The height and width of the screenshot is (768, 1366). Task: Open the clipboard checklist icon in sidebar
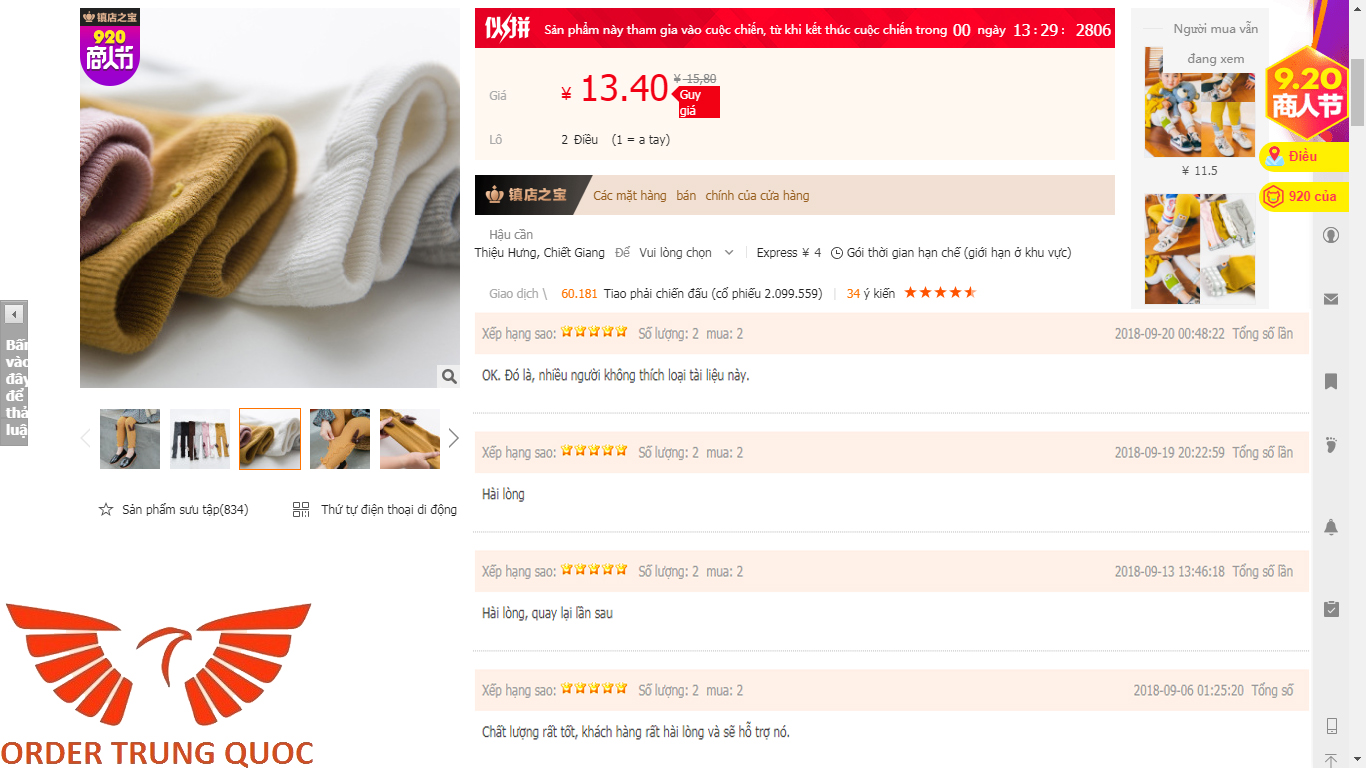pos(1331,608)
